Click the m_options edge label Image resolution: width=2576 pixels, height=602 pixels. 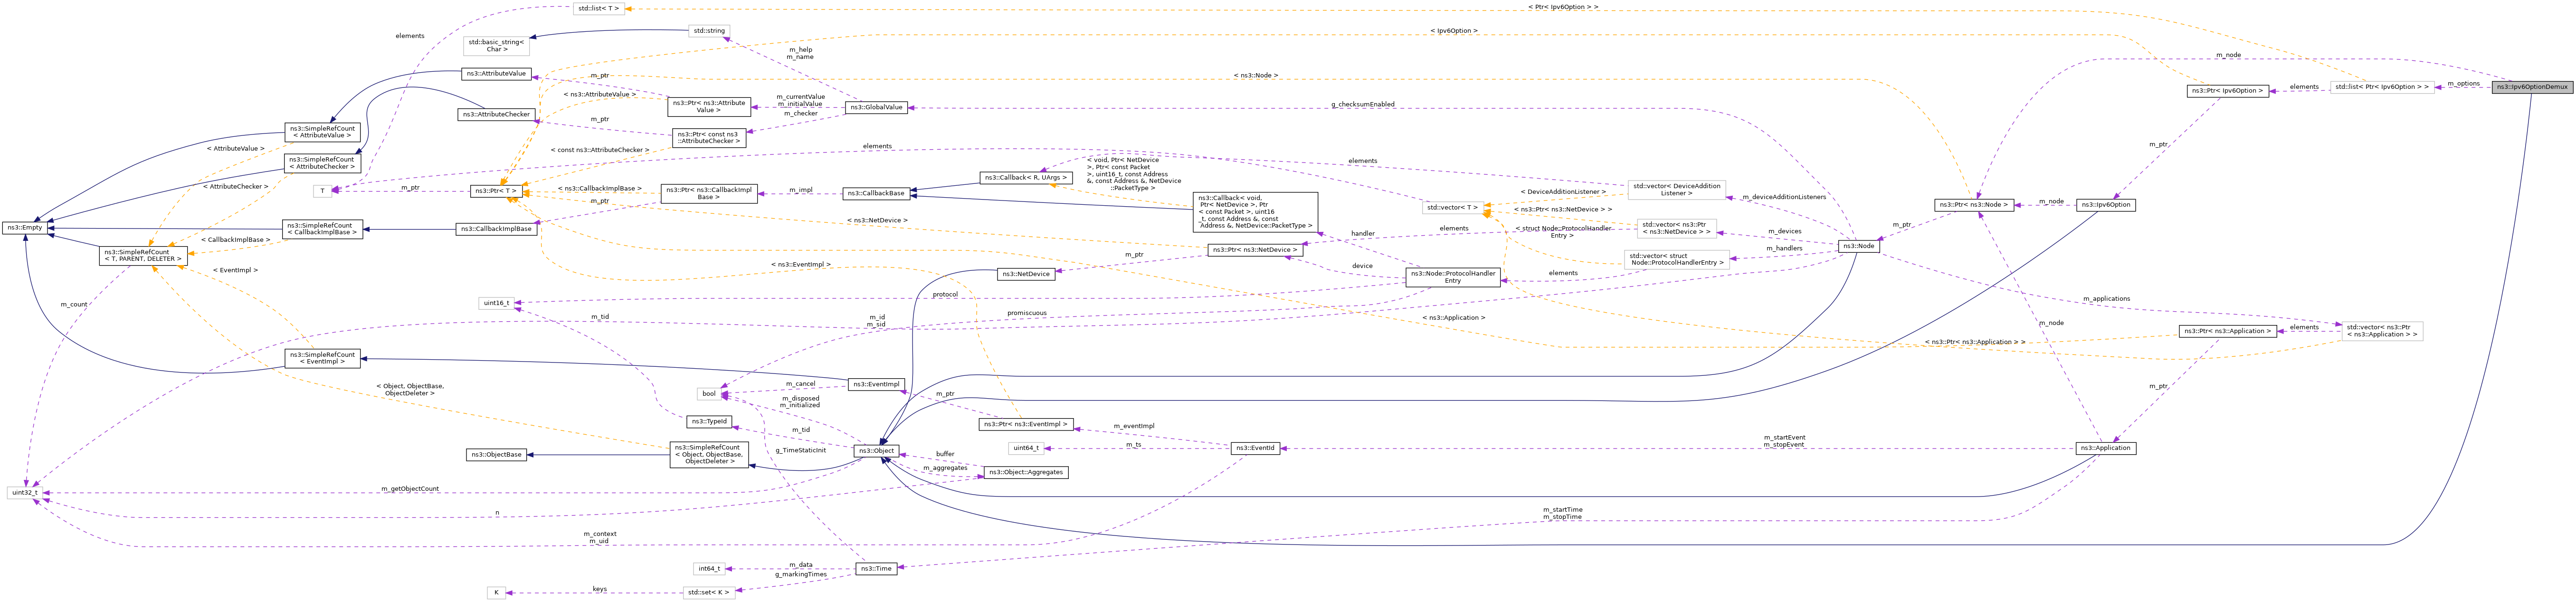click(2464, 83)
